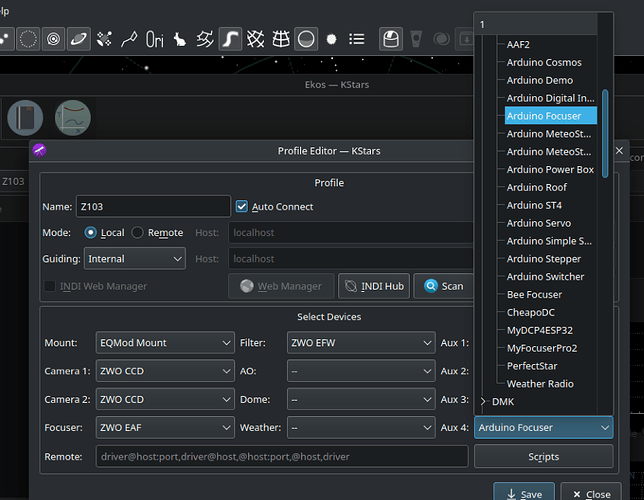Select Weather Radio driver
The image size is (644, 500).
pos(540,384)
